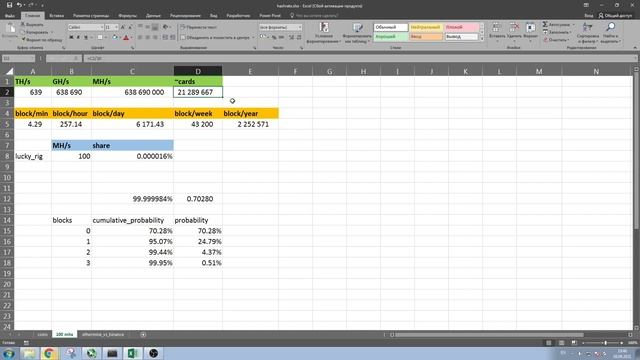
Task: Click the Cut (Вырезать) scissors icon
Action: click(x=23, y=24)
